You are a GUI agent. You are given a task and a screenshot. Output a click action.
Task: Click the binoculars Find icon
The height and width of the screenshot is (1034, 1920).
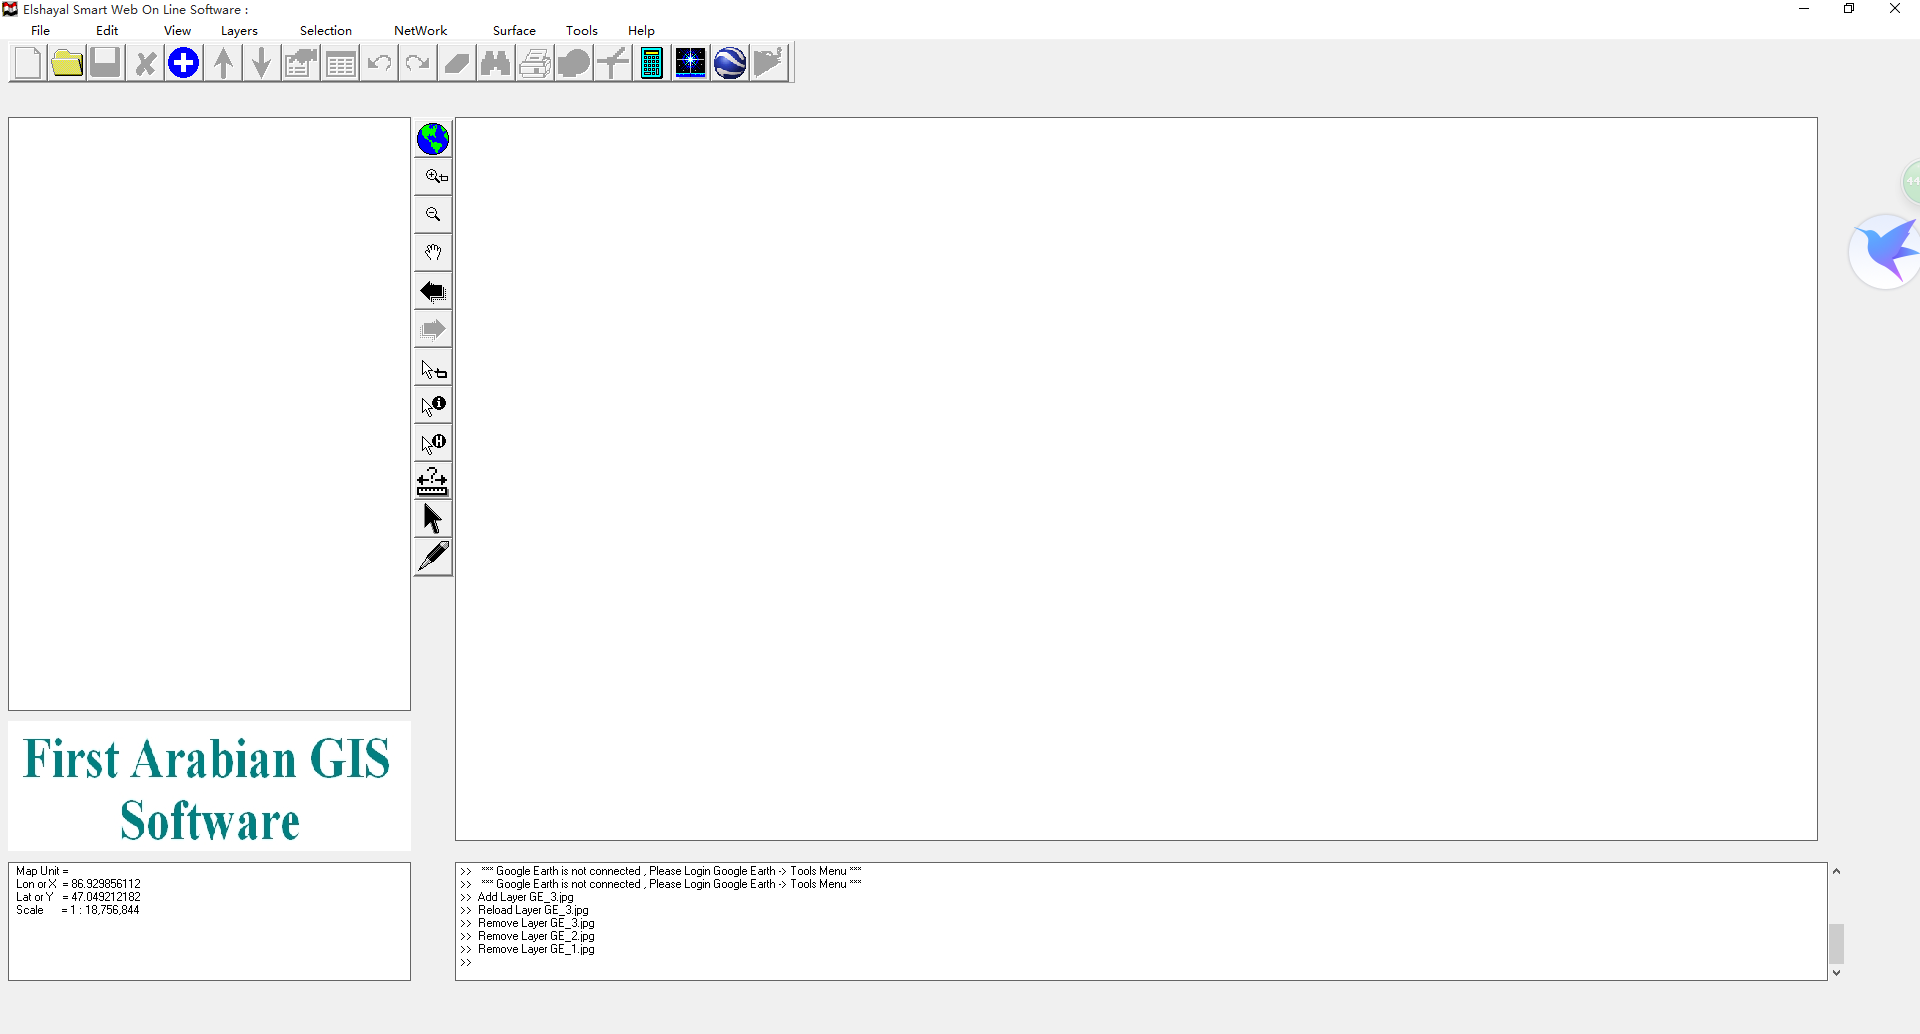pyautogui.click(x=495, y=63)
